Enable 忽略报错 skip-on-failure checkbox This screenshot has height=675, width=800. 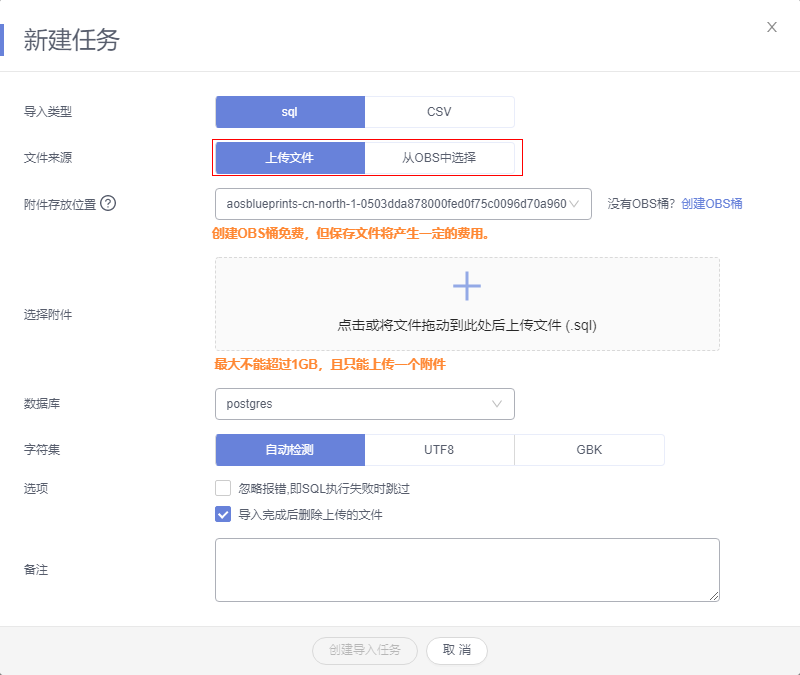click(x=223, y=489)
